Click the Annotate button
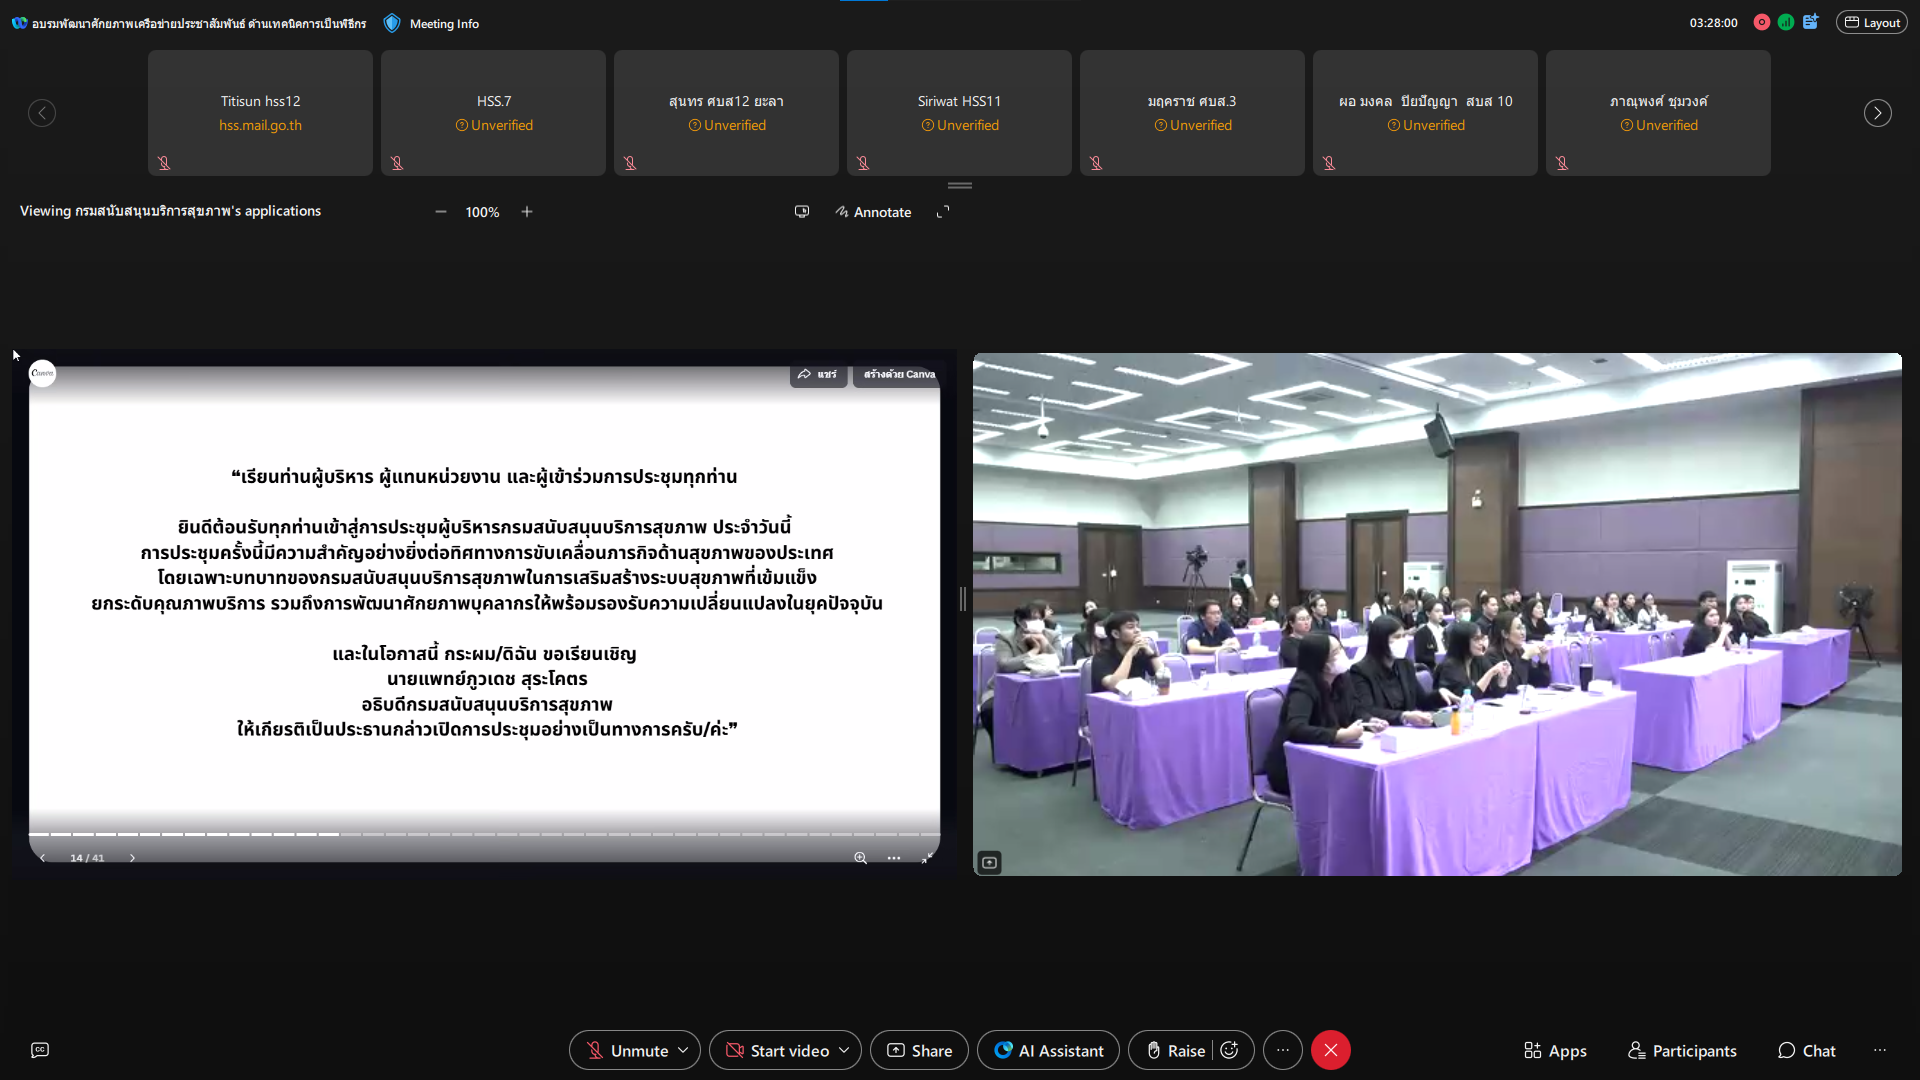This screenshot has height=1080, width=1920. click(x=873, y=212)
